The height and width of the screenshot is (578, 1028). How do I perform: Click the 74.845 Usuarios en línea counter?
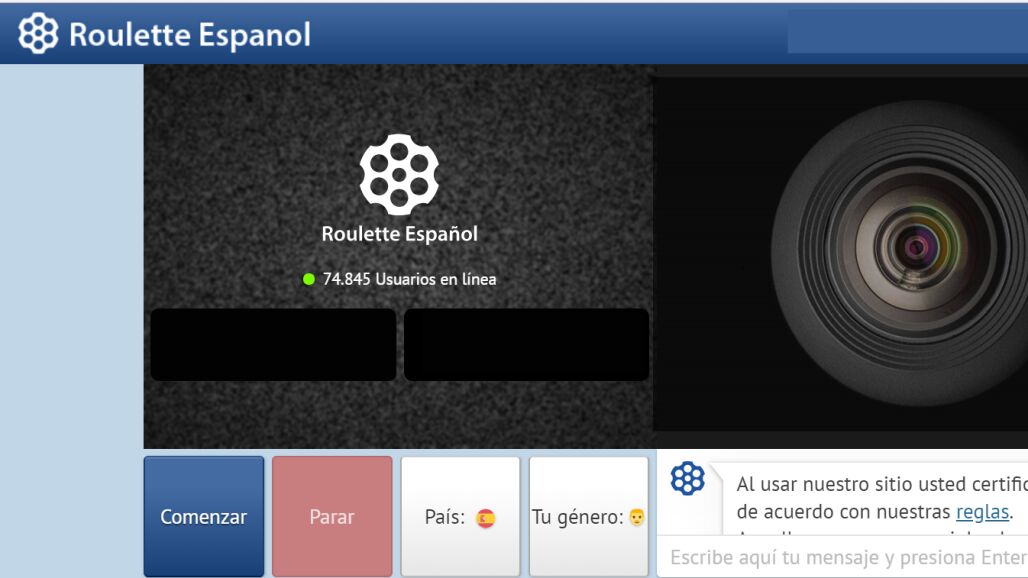[x=409, y=279]
